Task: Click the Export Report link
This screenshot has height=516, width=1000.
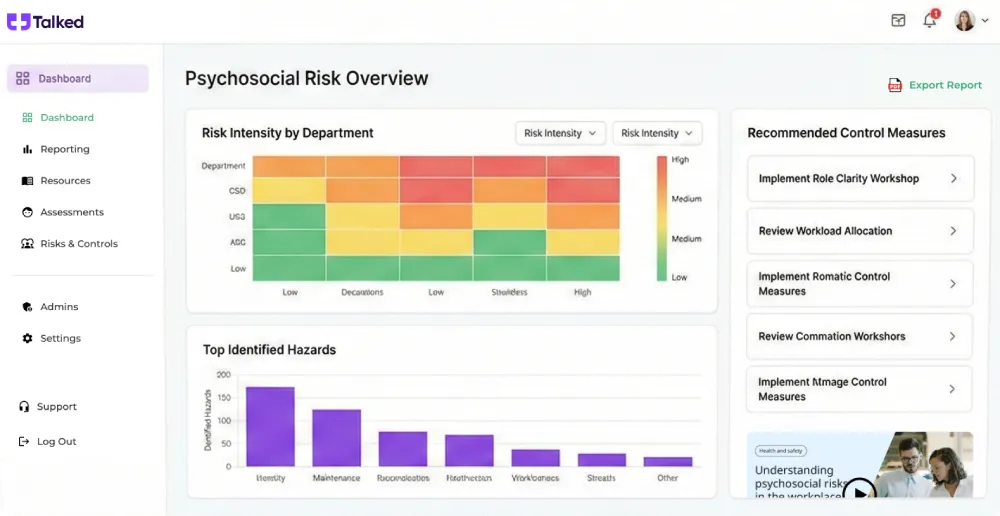Action: coord(945,86)
